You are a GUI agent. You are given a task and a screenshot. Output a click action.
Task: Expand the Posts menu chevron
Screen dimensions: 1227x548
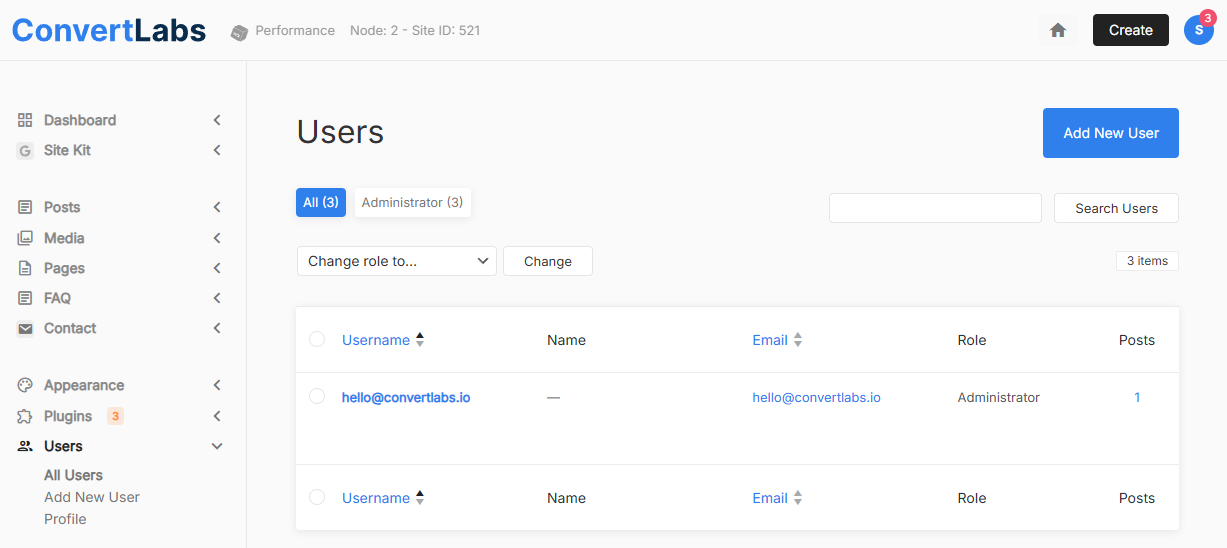(217, 207)
